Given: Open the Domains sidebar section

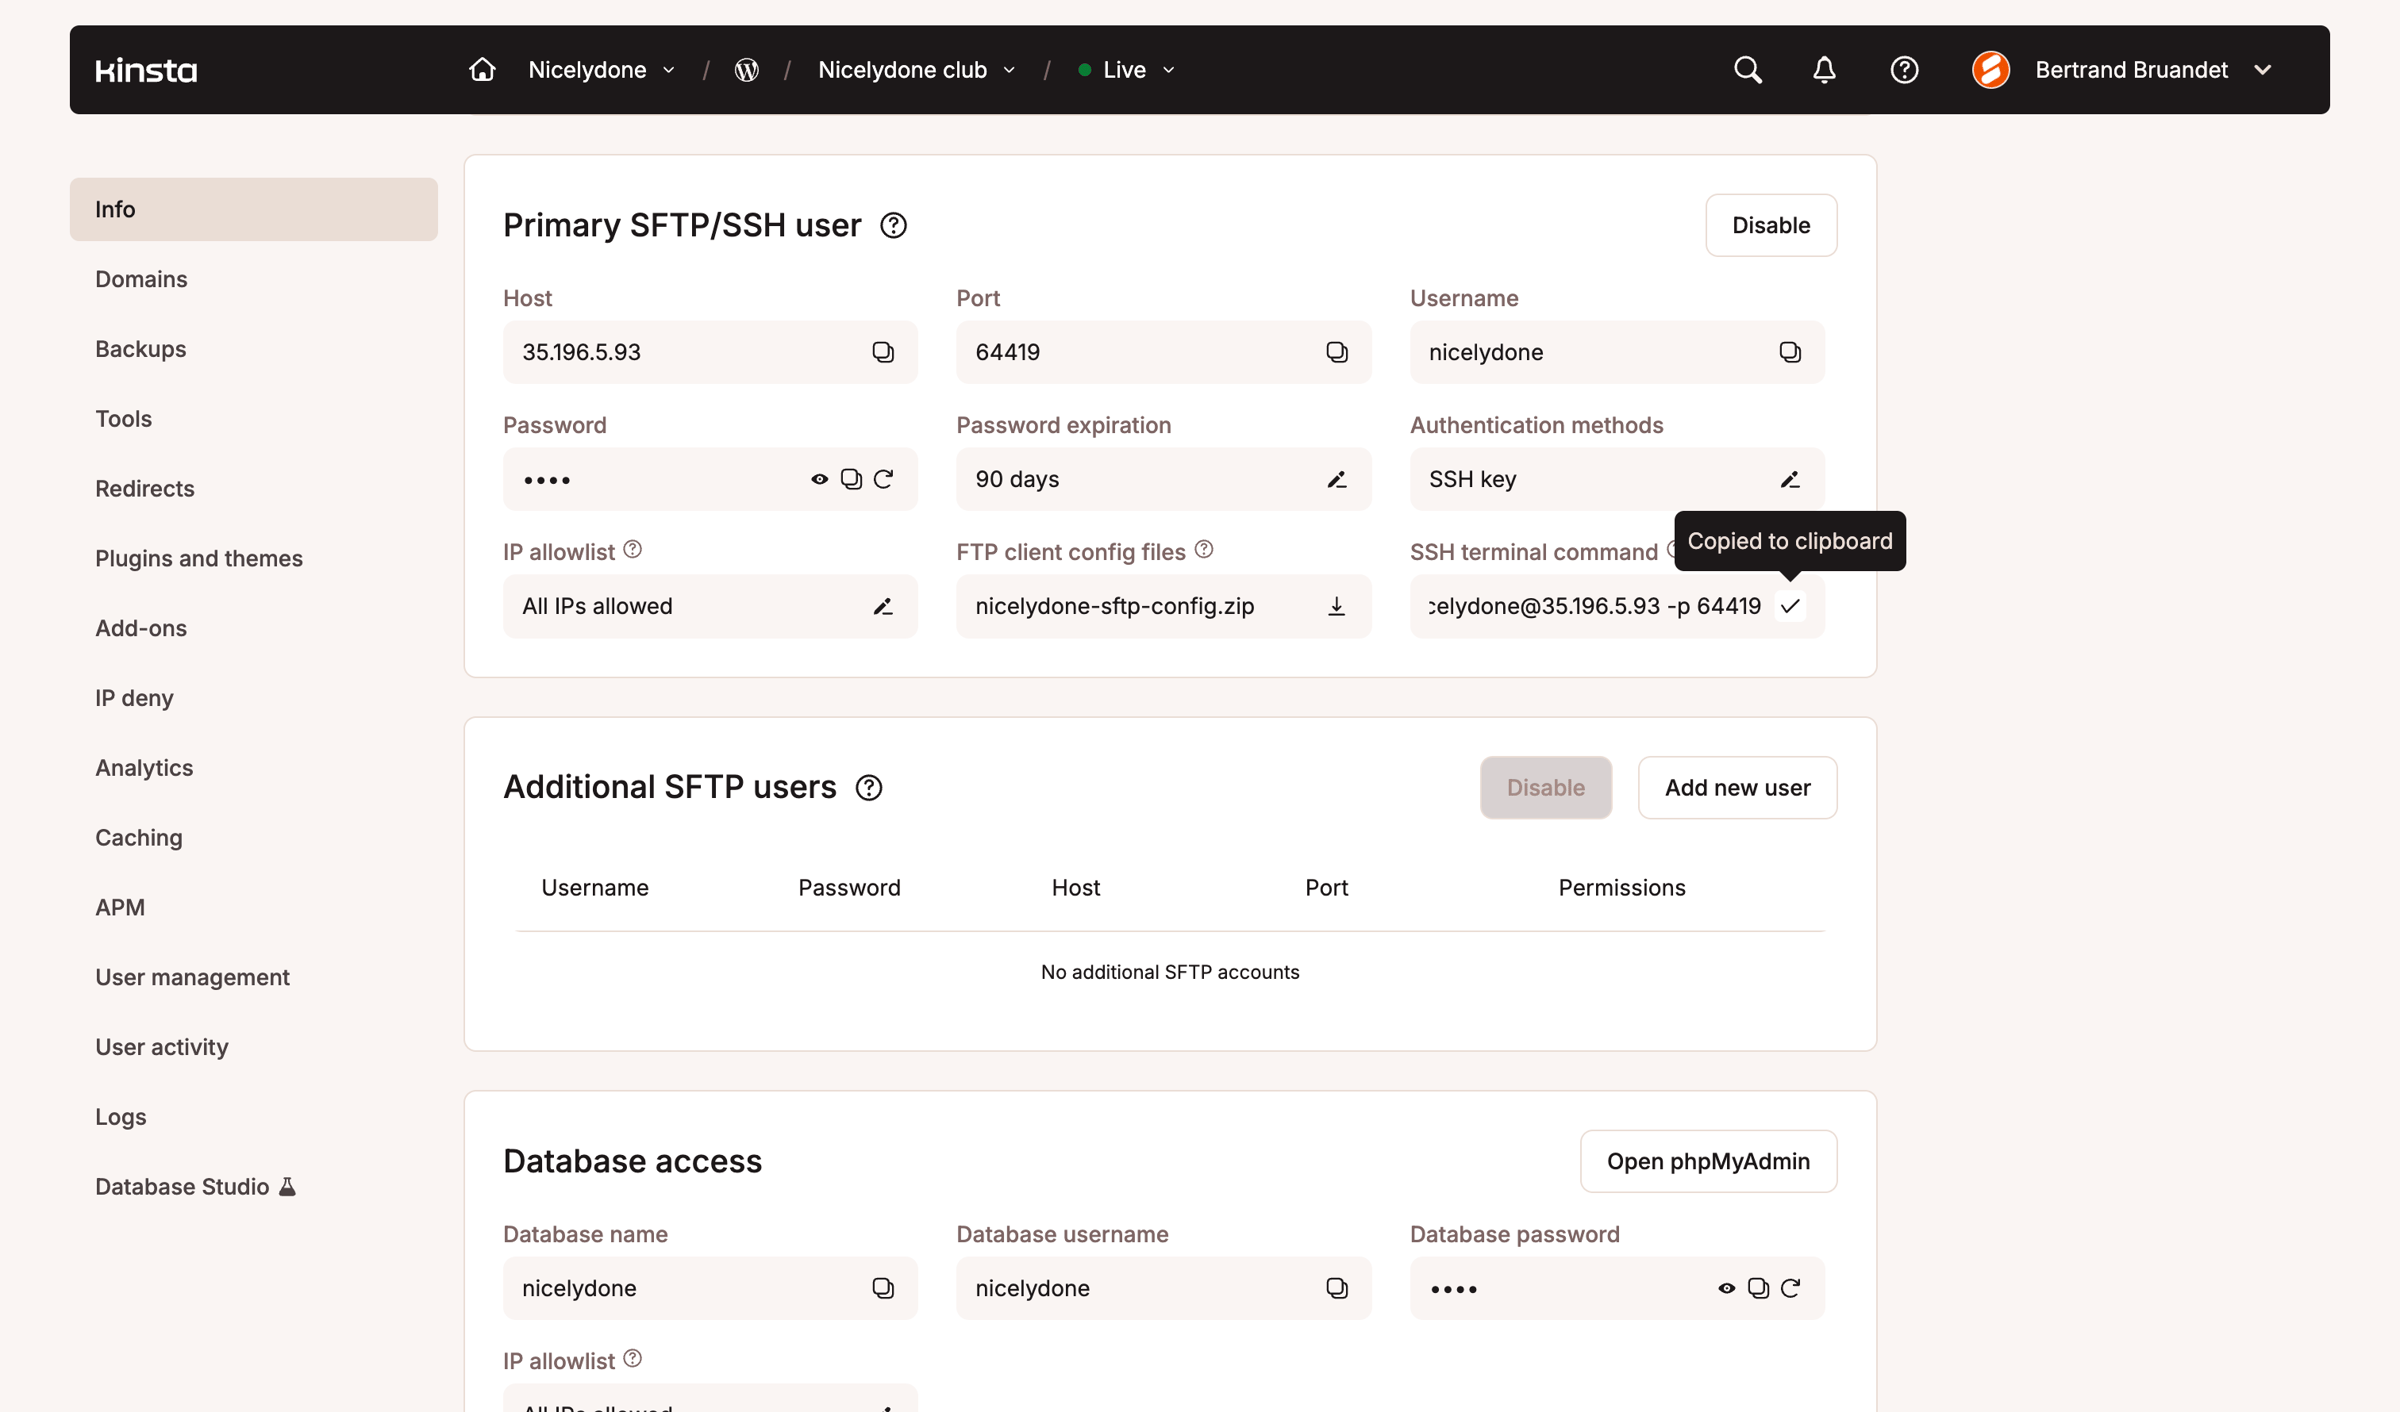Looking at the screenshot, I should [x=253, y=279].
